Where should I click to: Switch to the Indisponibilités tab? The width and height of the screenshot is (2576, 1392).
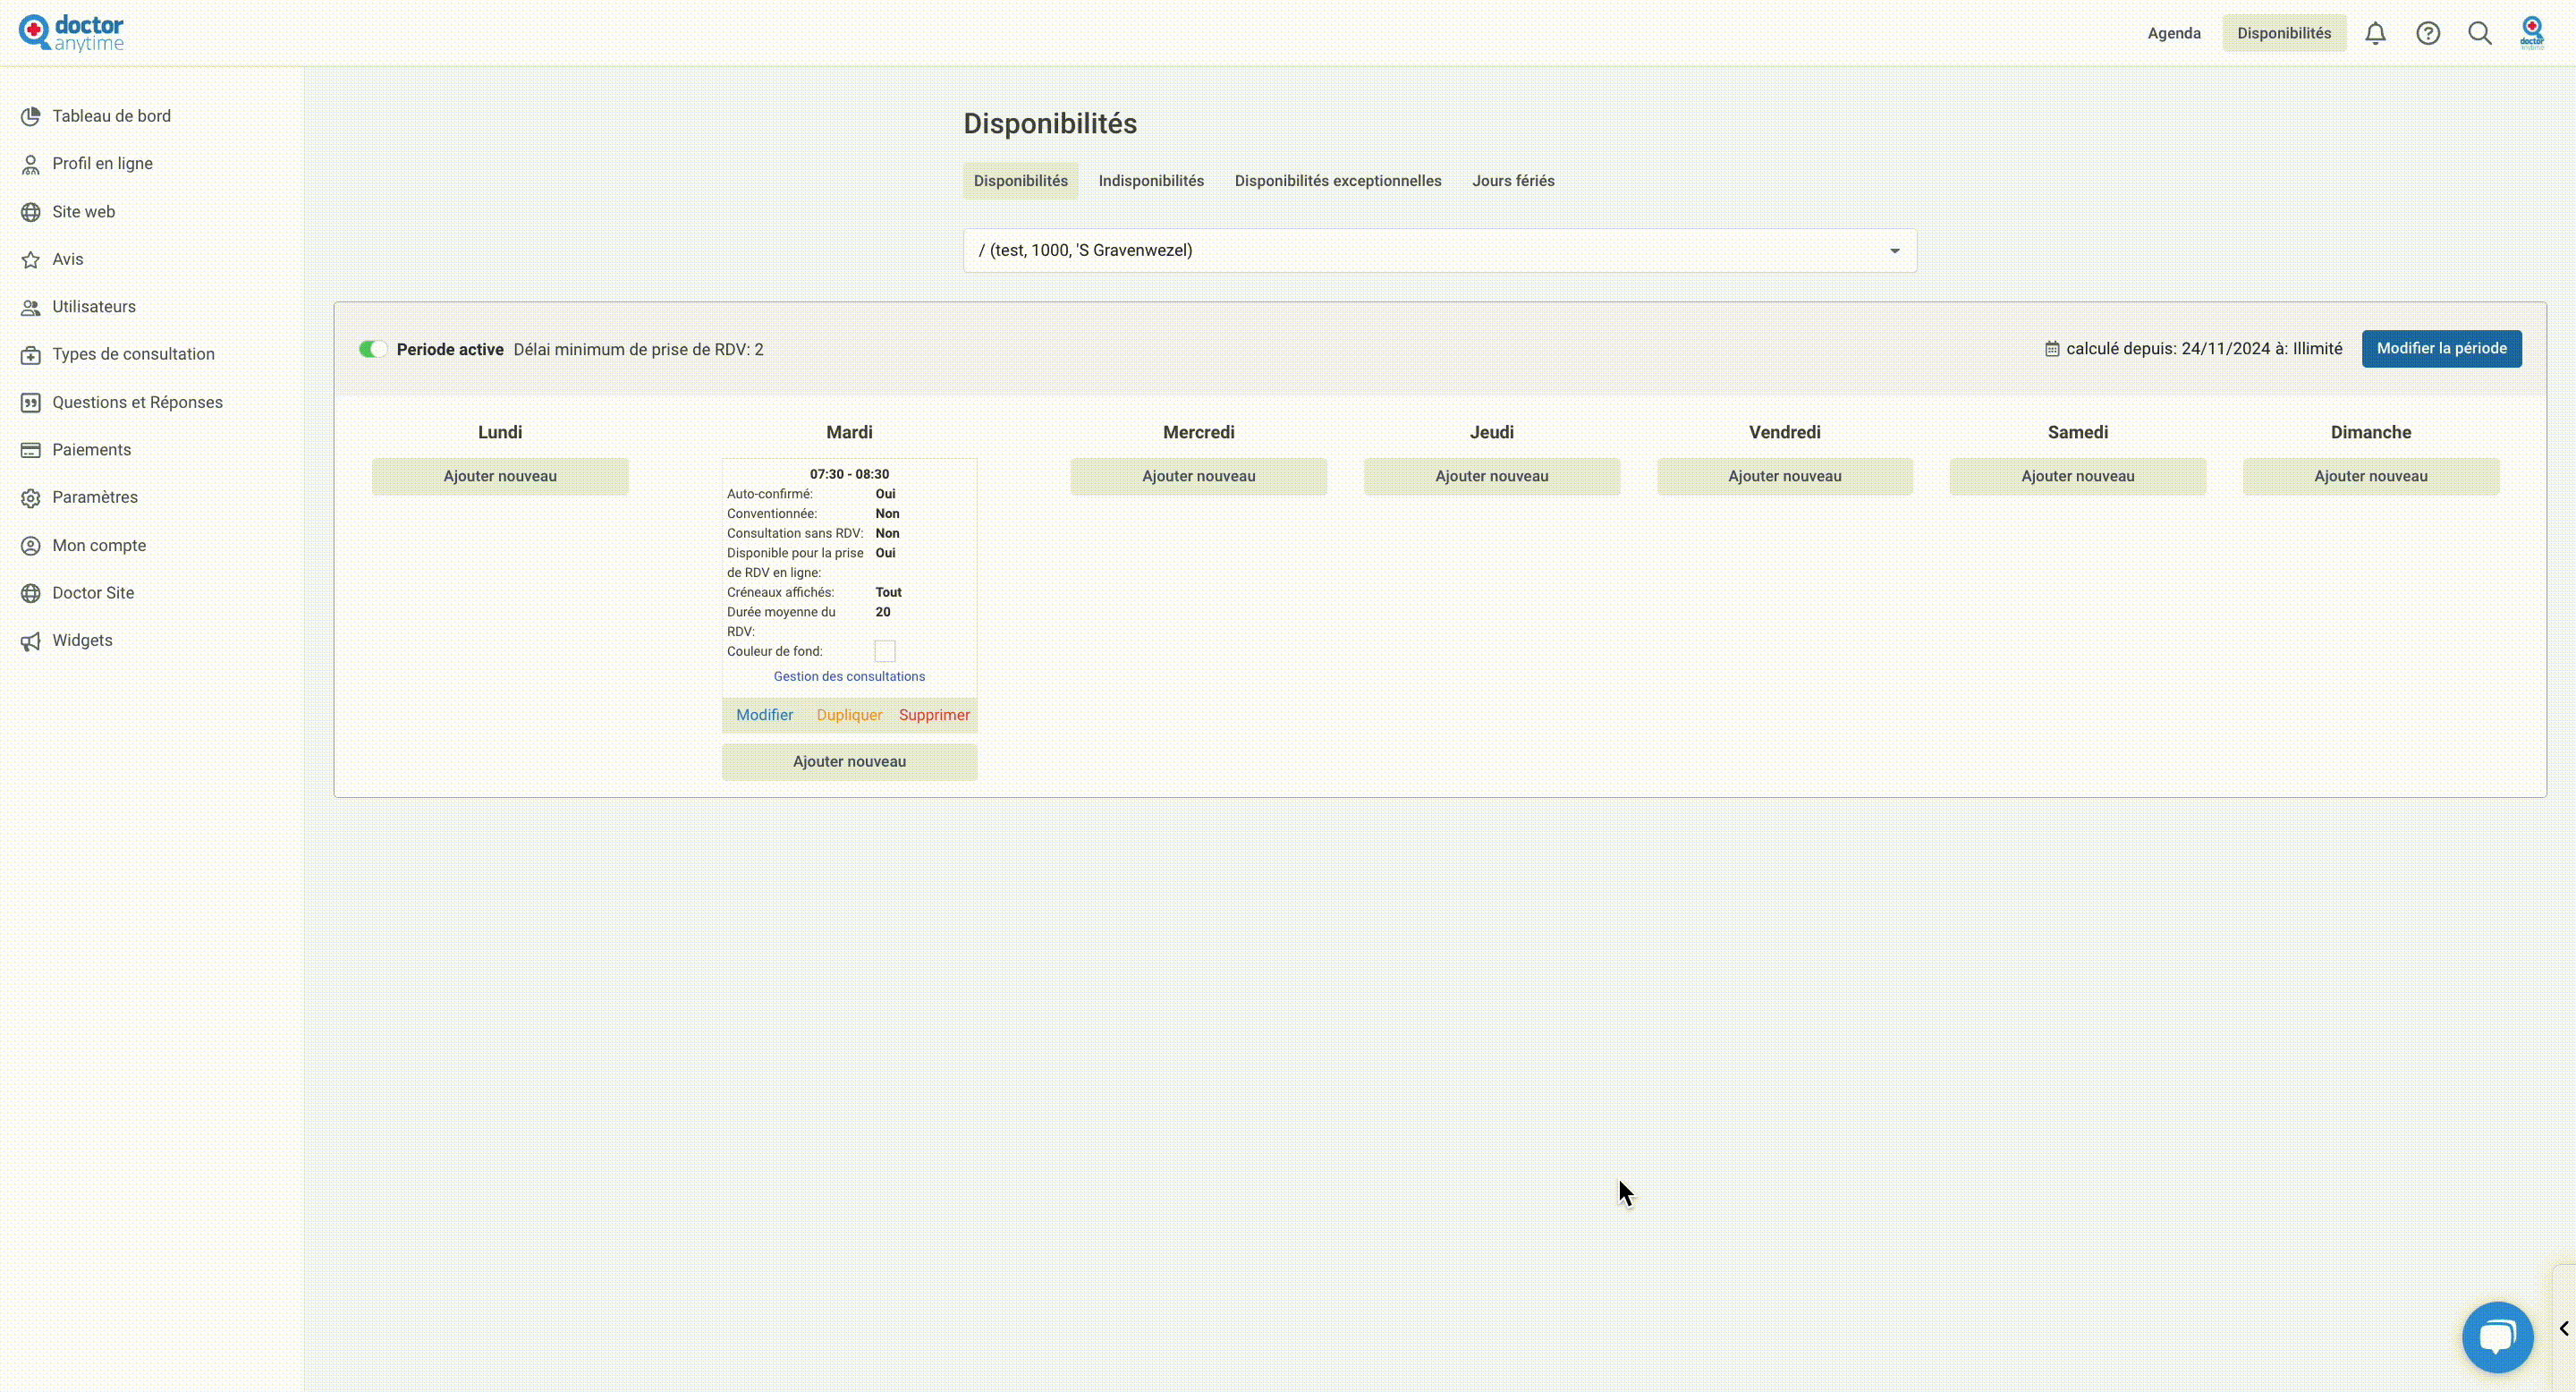pos(1151,181)
